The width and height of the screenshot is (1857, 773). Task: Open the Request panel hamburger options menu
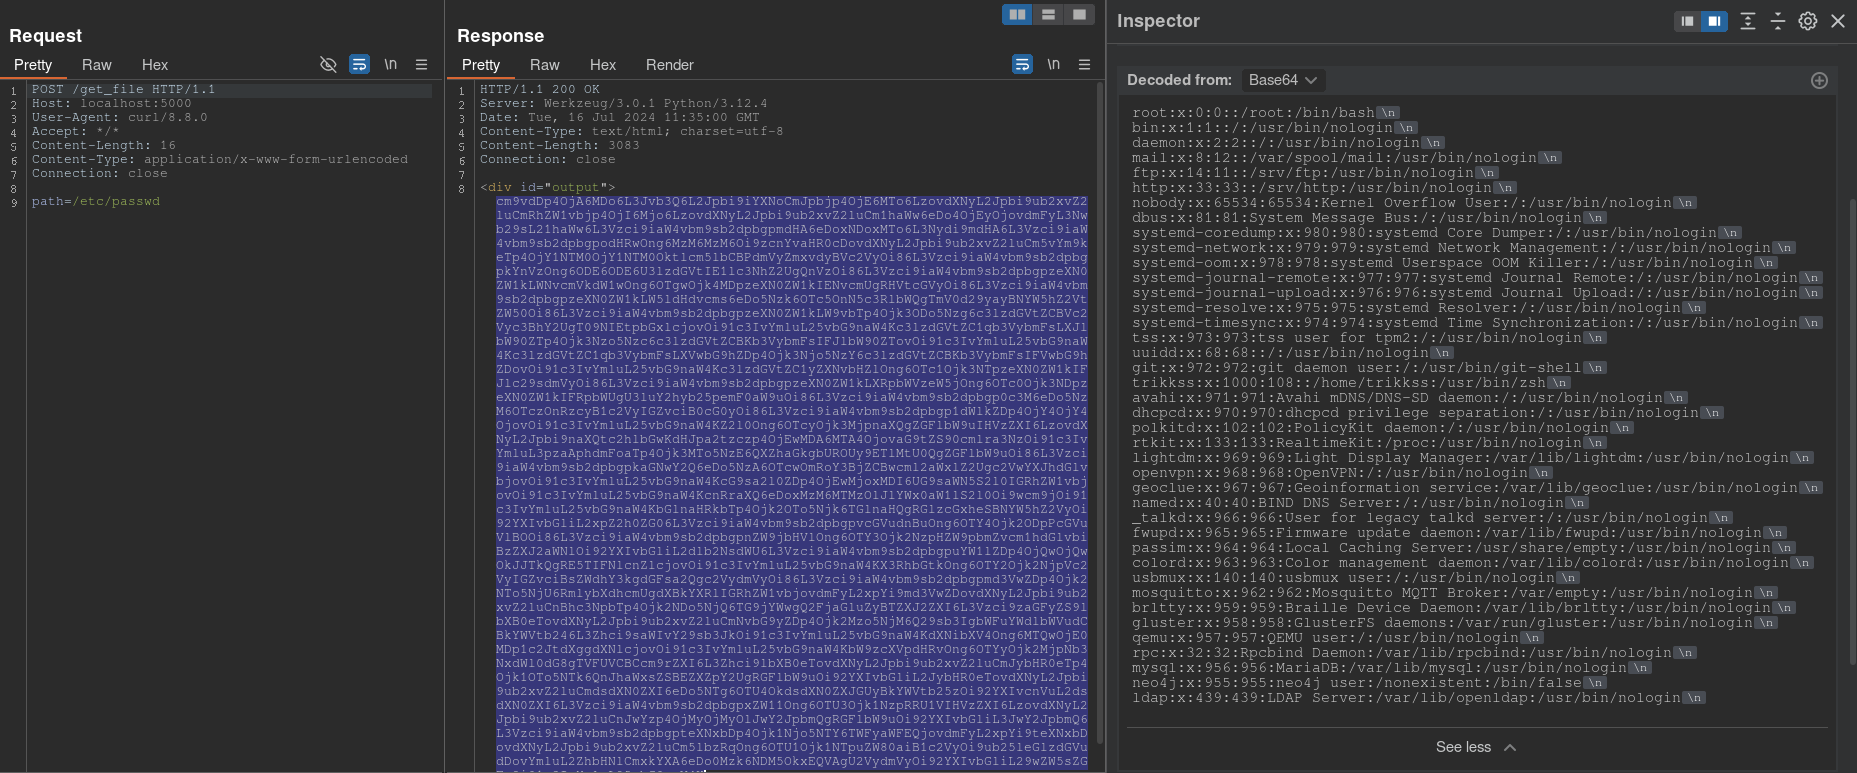click(422, 64)
